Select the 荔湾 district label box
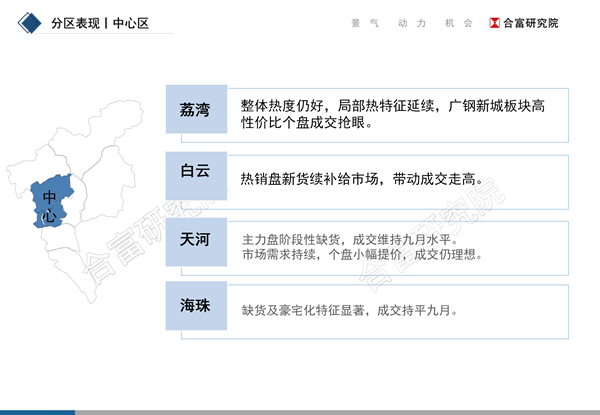This screenshot has width=600, height=415. (196, 109)
